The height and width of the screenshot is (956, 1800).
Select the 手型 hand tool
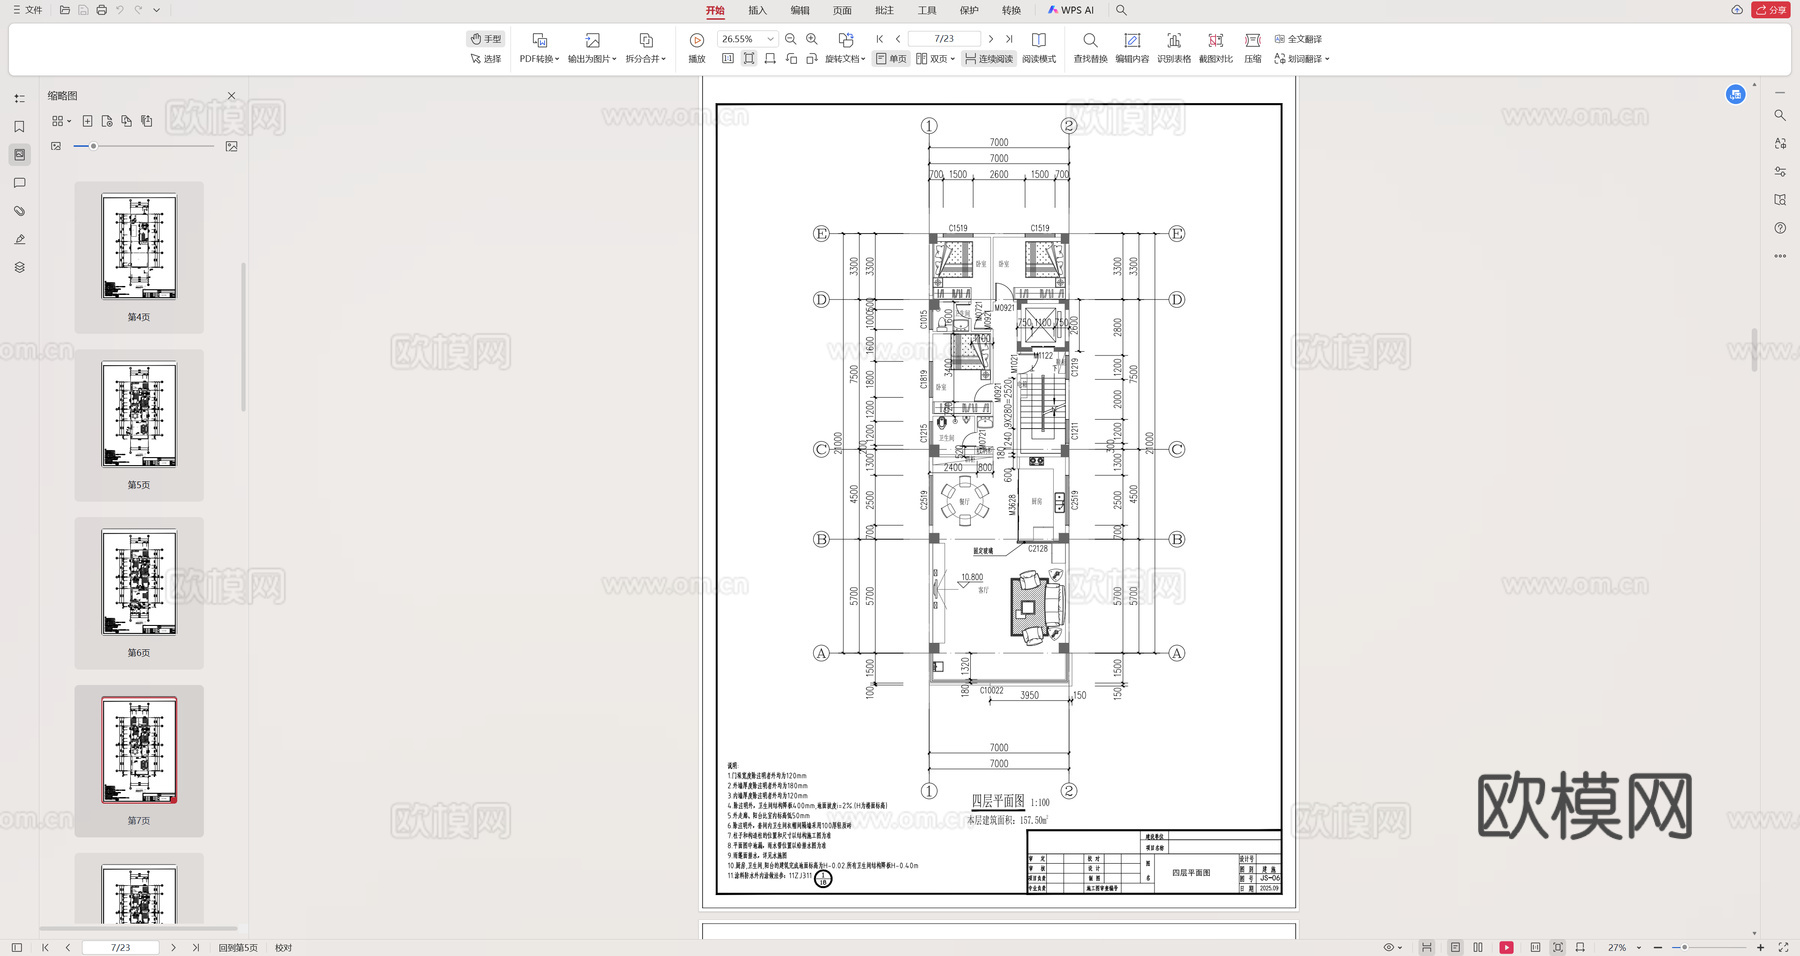pos(486,38)
